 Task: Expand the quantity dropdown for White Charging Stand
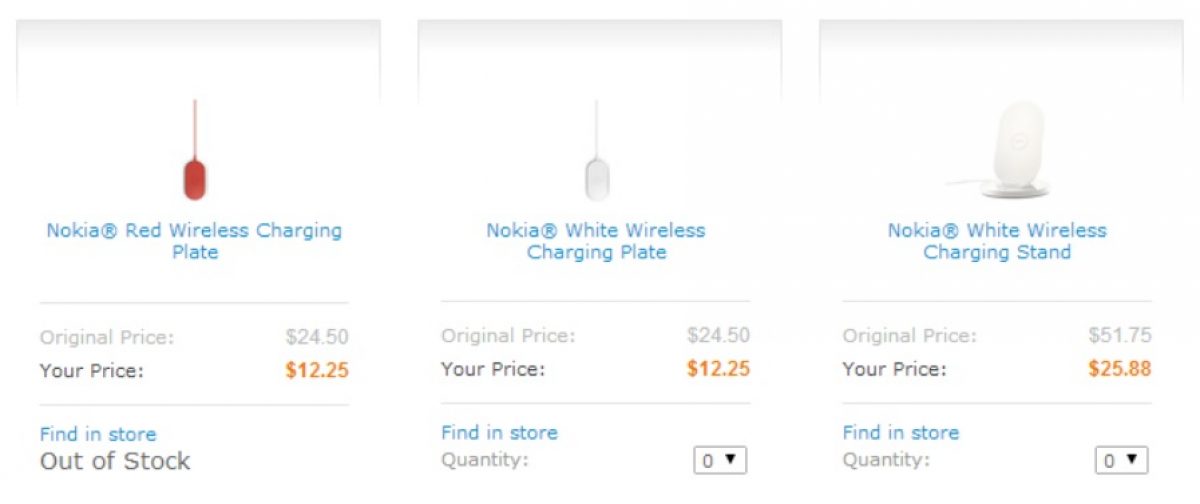click(1120, 460)
